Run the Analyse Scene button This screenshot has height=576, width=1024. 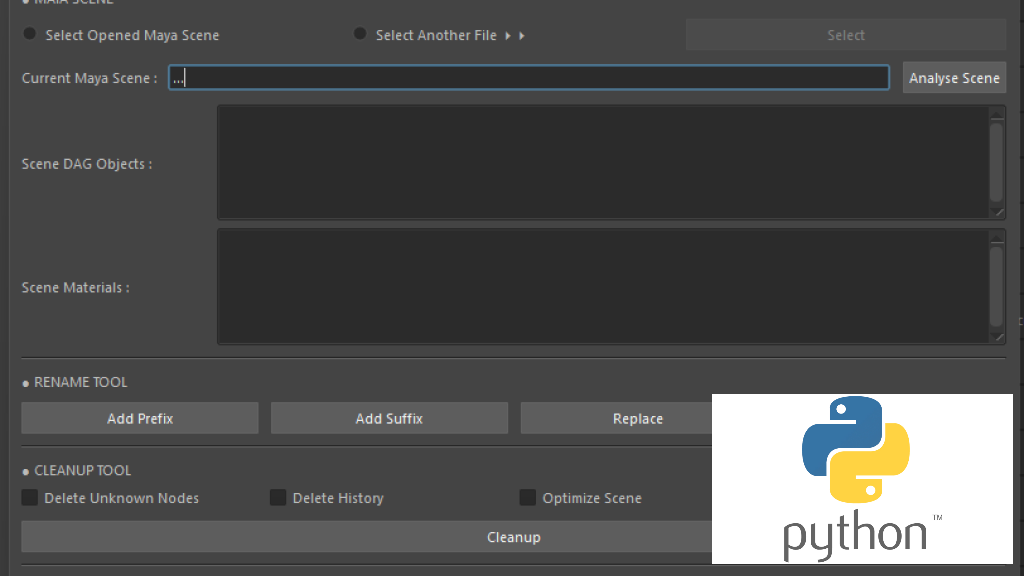point(954,78)
